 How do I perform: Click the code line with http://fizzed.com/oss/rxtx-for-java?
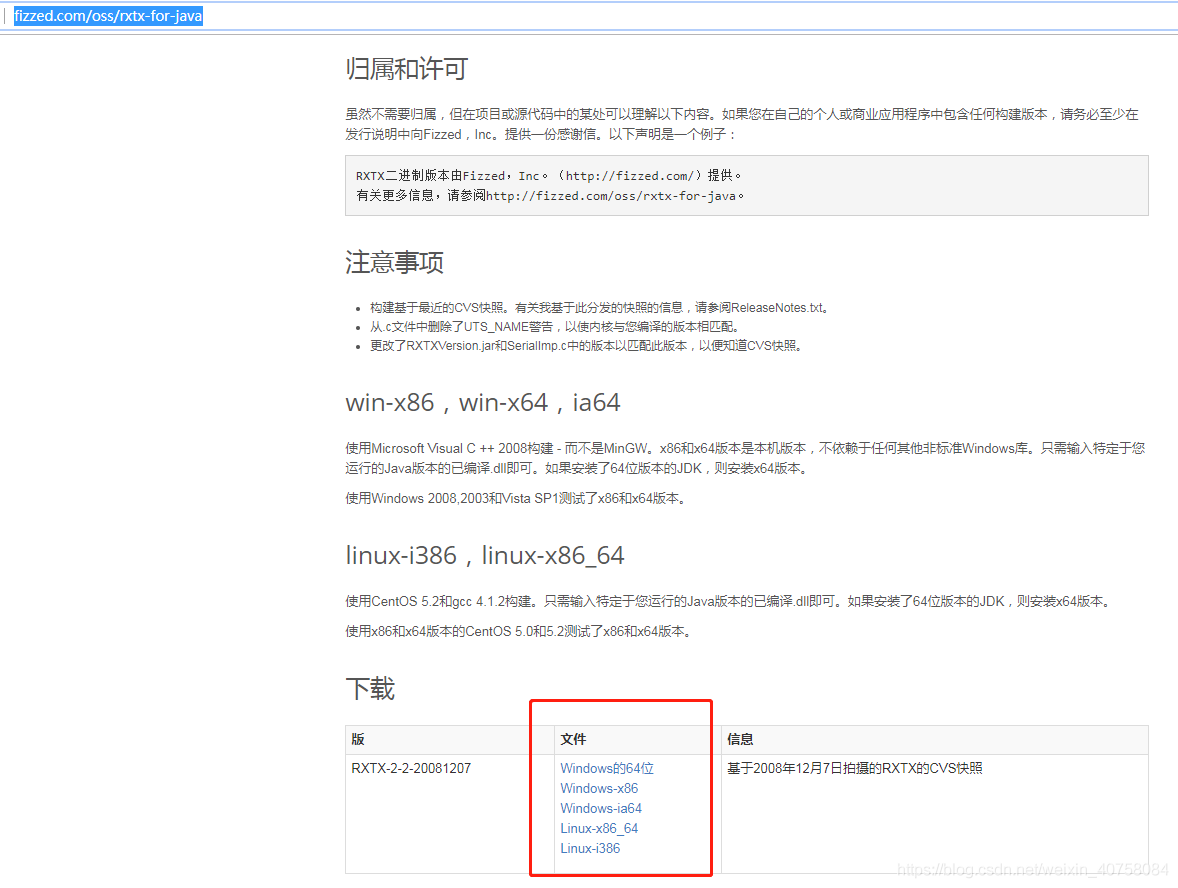tap(550, 195)
